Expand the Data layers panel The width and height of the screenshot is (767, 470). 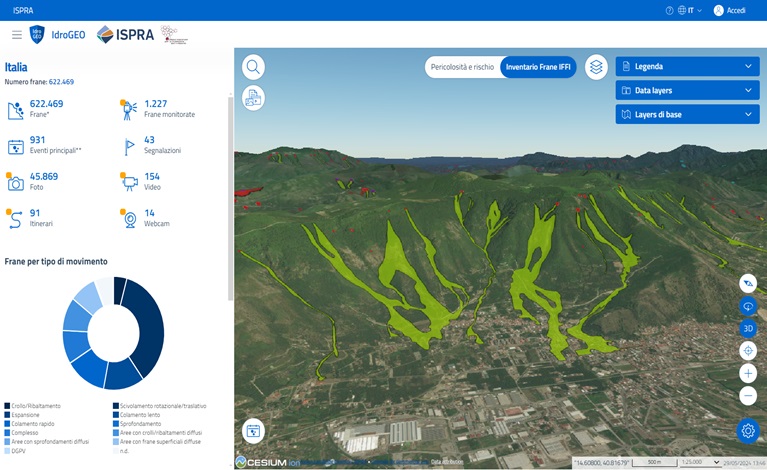[x=687, y=90]
